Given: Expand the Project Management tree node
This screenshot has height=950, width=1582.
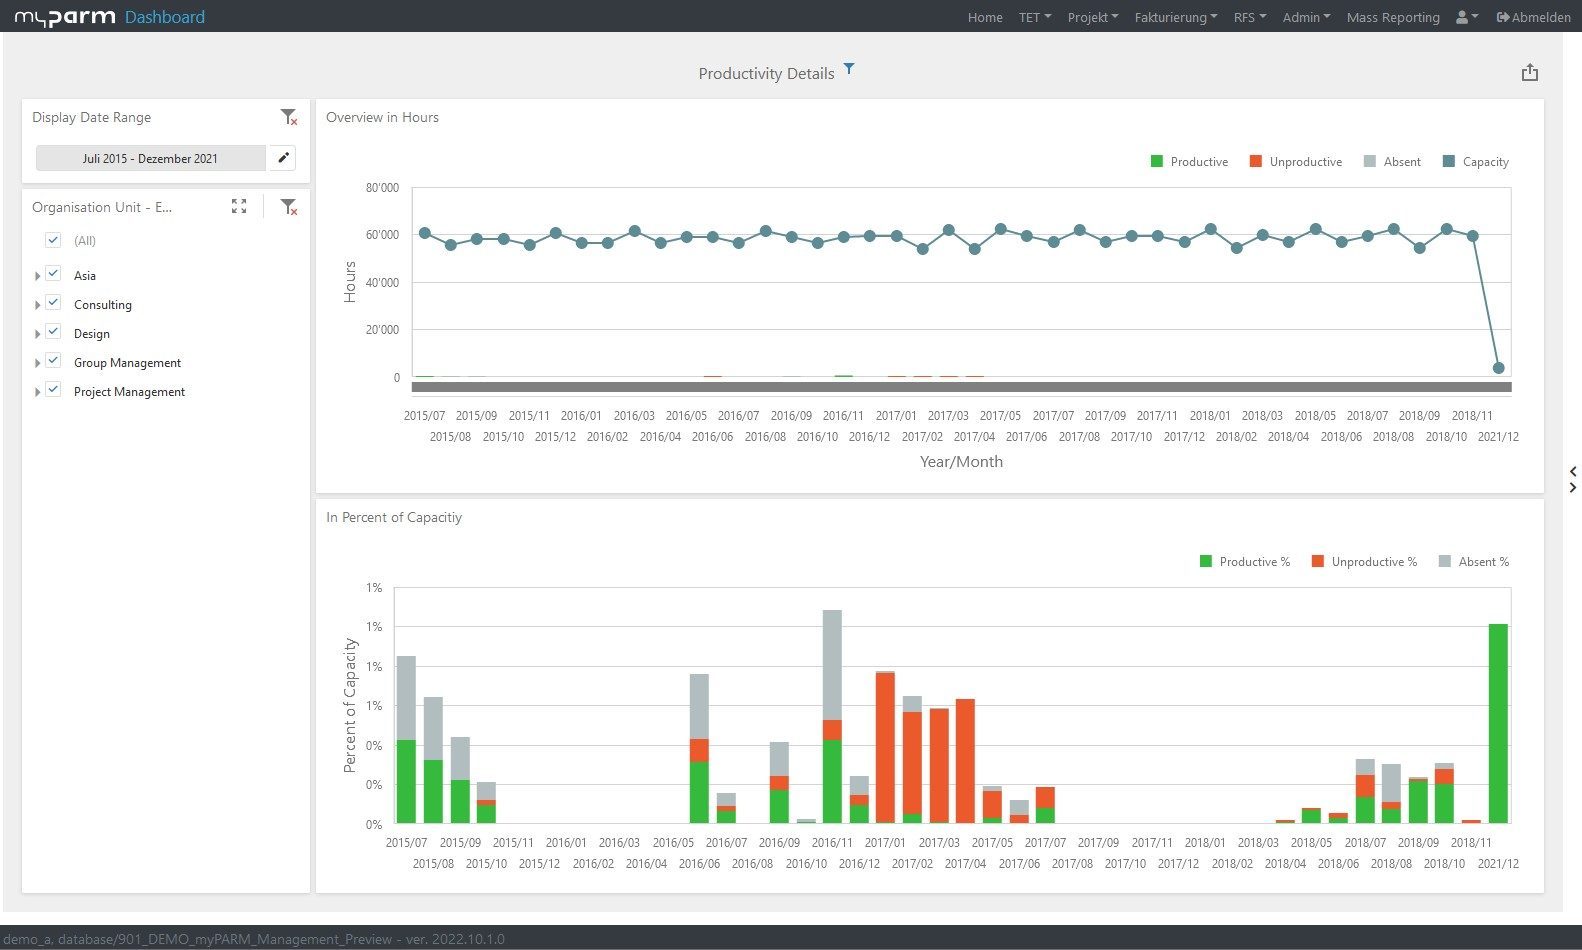Looking at the screenshot, I should 38,392.
